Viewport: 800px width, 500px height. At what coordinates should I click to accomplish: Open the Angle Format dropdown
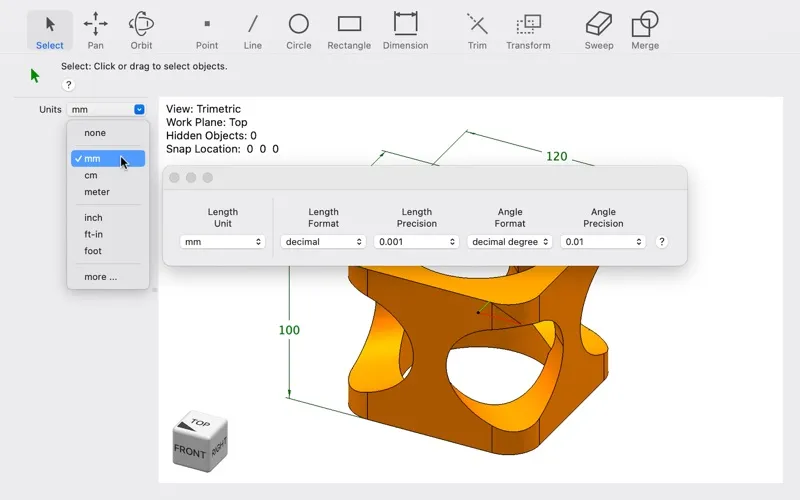[510, 242]
